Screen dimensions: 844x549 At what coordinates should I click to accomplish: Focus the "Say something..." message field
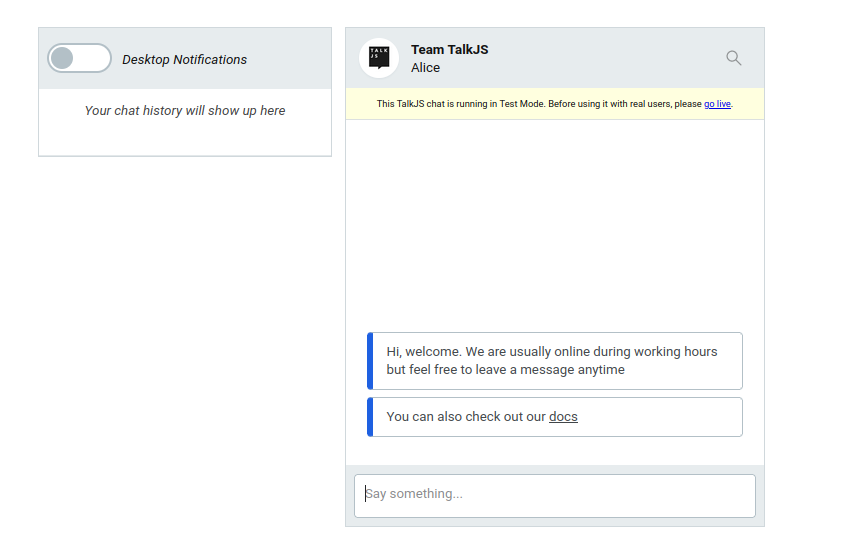pos(555,496)
